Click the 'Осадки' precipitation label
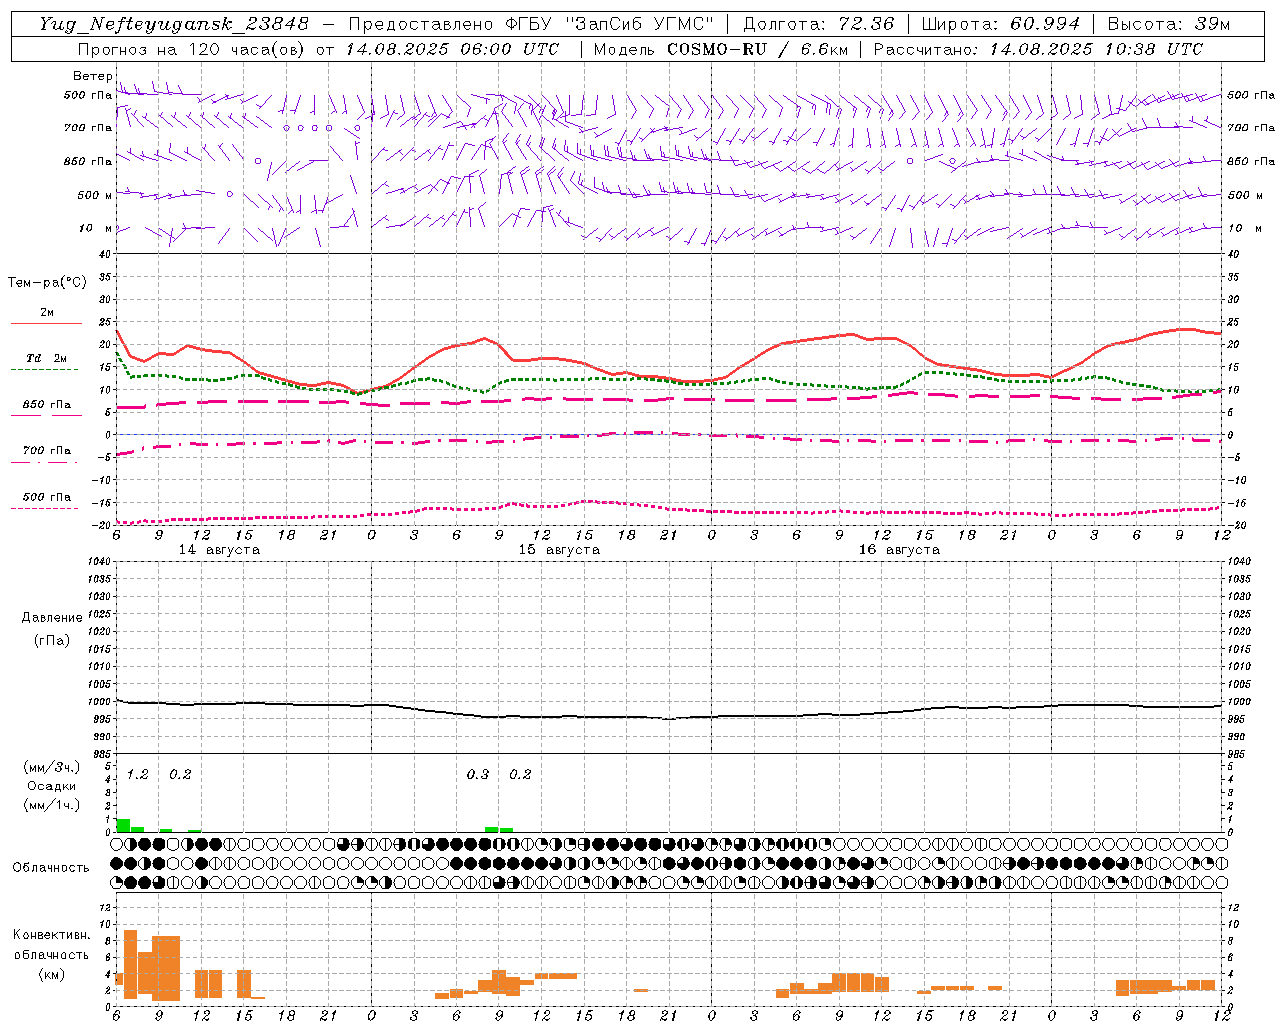The image size is (1280, 1024). pos(52,786)
